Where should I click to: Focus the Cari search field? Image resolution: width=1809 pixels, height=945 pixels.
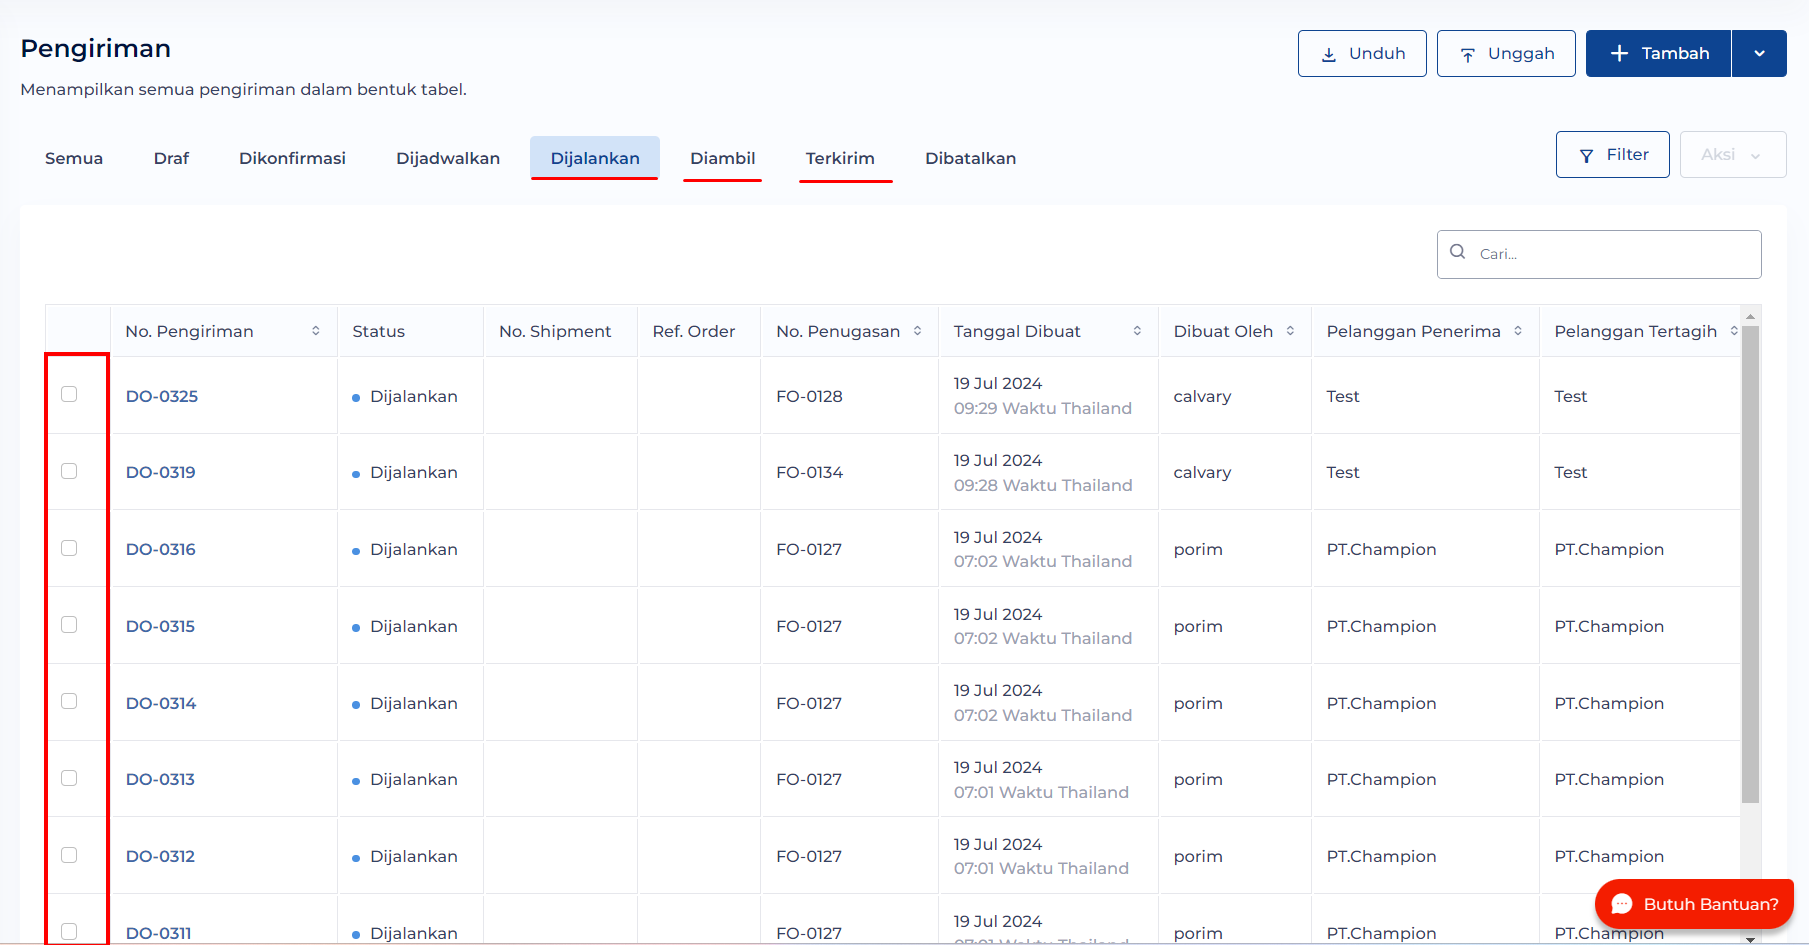tap(1612, 254)
